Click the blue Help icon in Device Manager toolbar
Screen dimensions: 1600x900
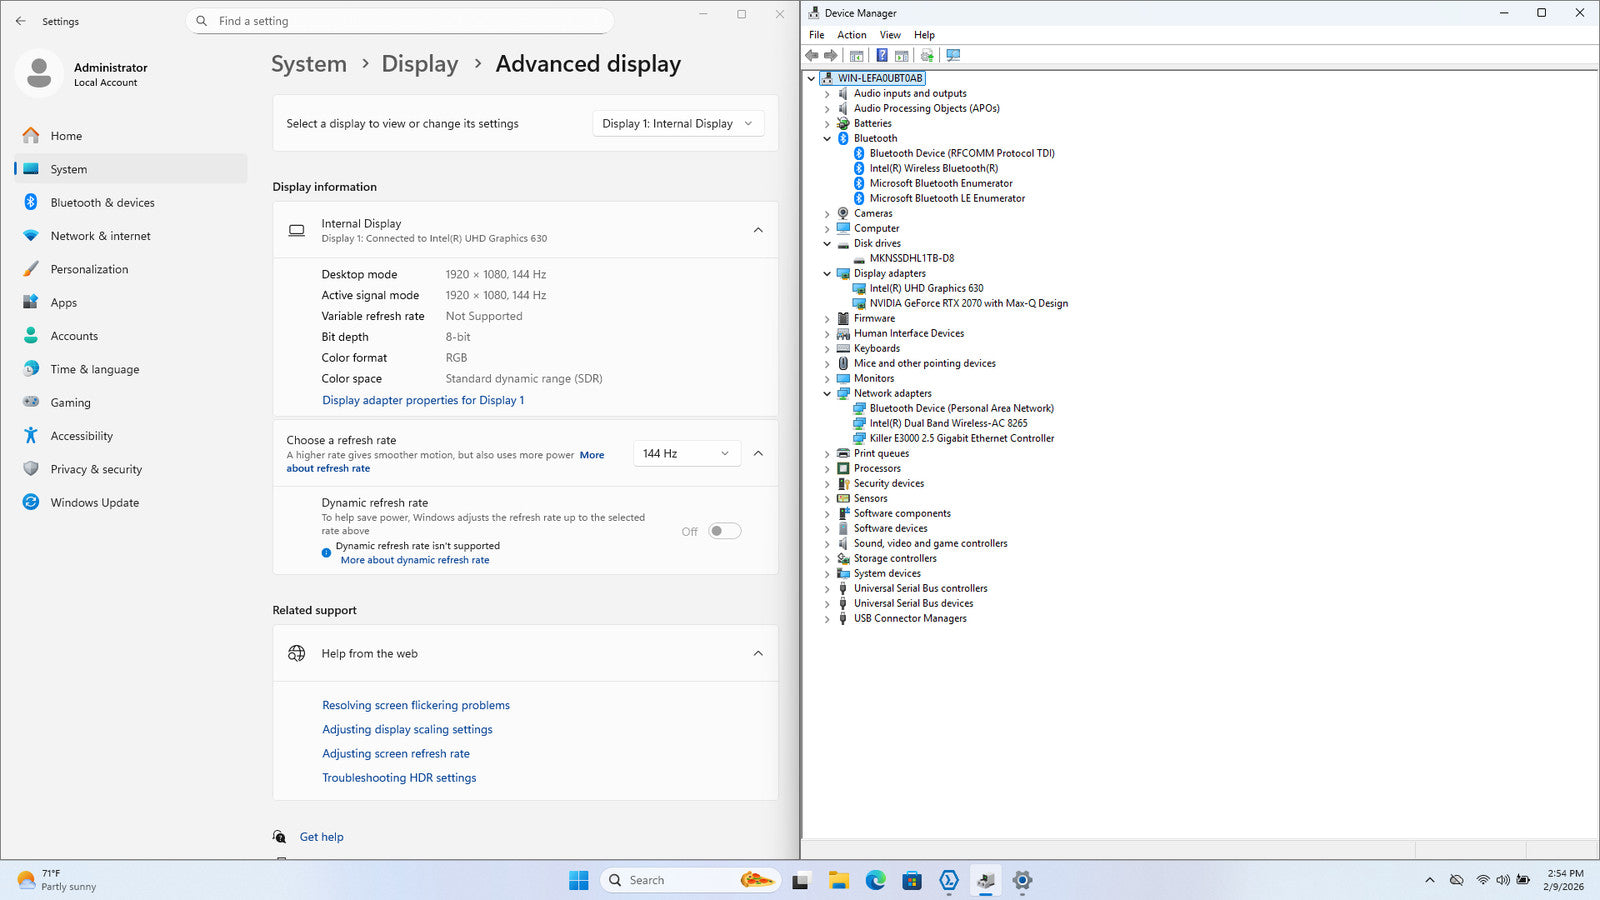coord(881,56)
